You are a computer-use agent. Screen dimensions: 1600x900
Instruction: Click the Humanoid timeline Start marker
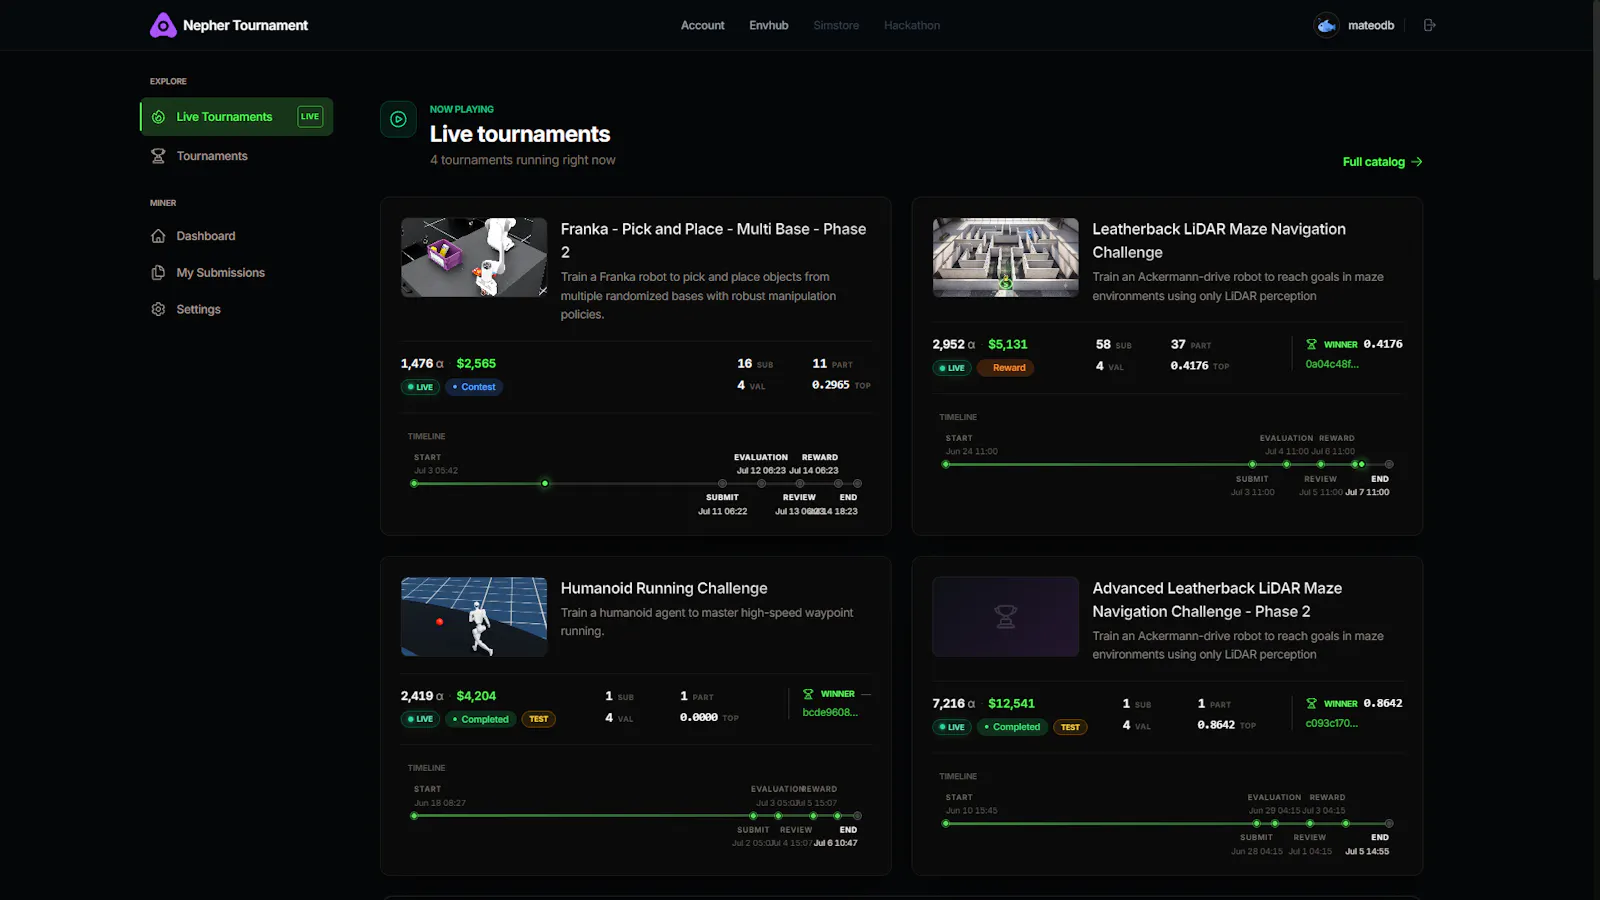pos(414,816)
